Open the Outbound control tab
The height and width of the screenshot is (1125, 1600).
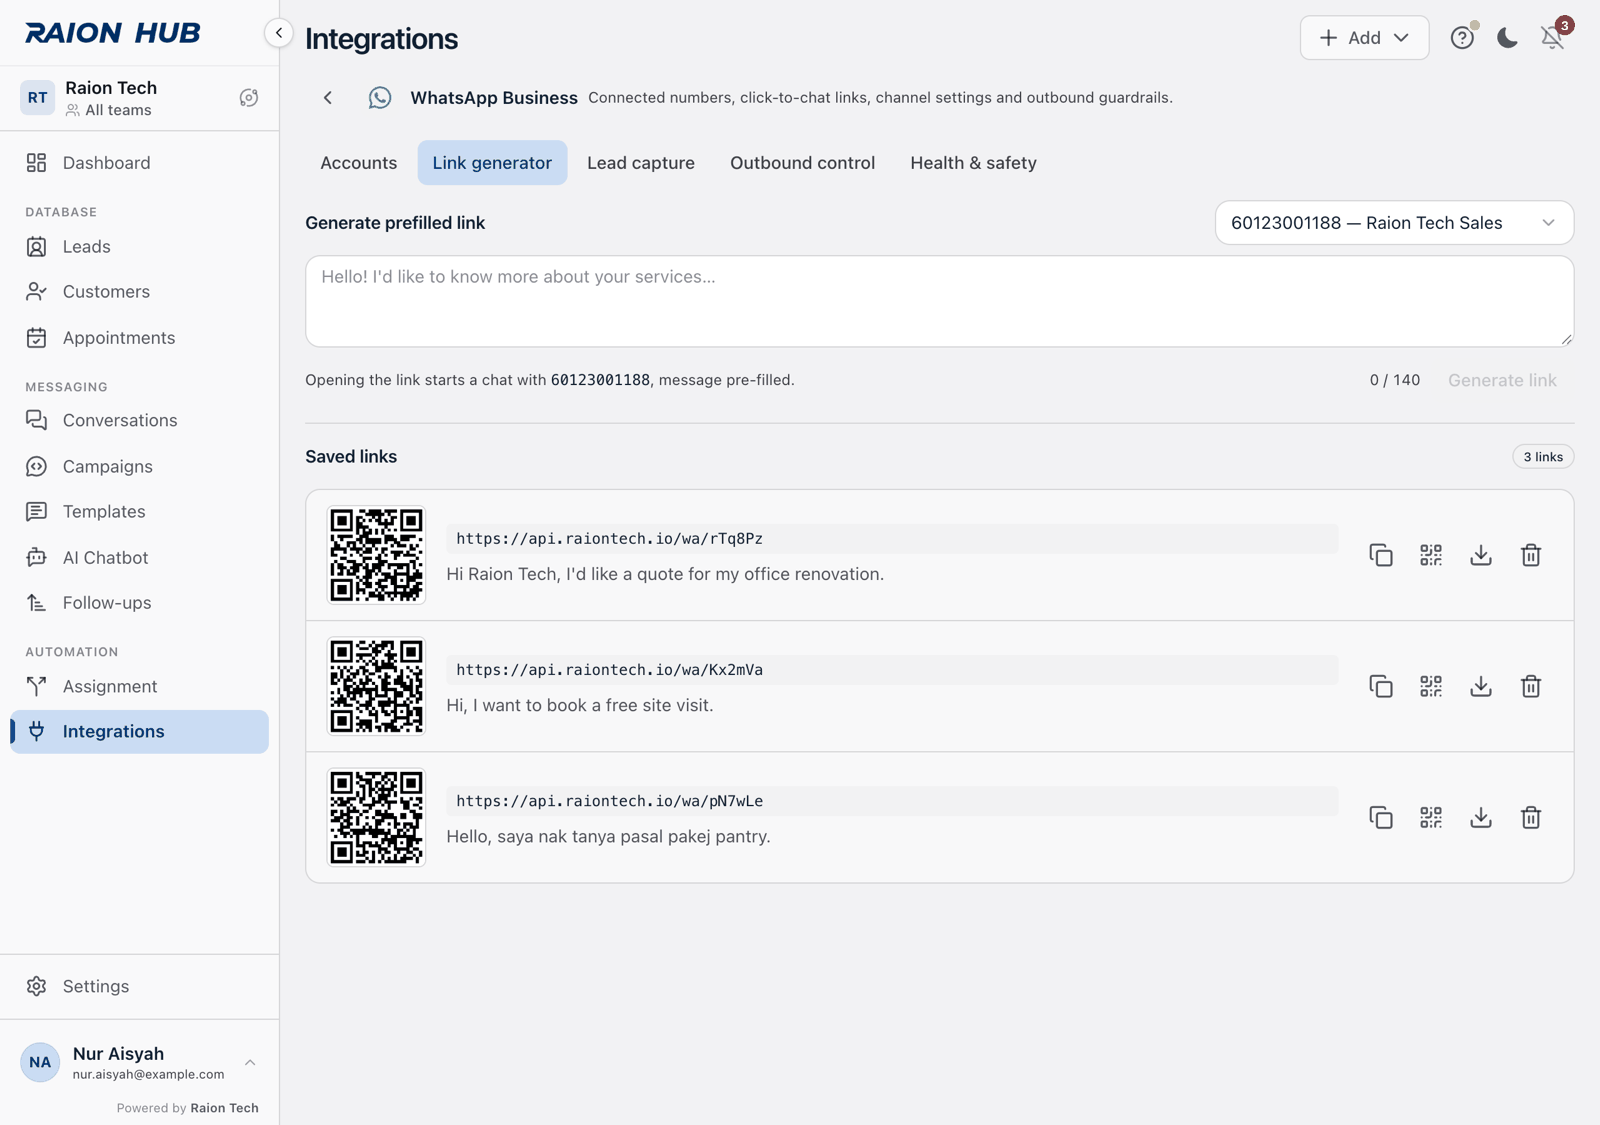click(x=802, y=163)
